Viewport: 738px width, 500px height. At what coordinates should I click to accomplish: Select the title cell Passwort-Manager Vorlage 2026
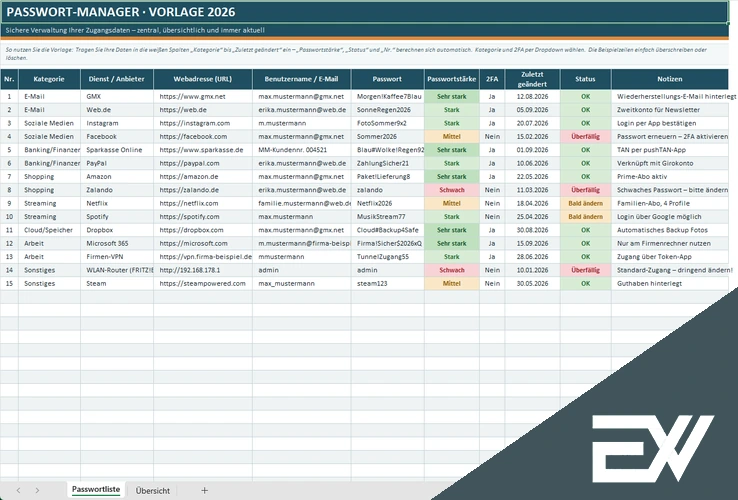pyautogui.click(x=364, y=12)
